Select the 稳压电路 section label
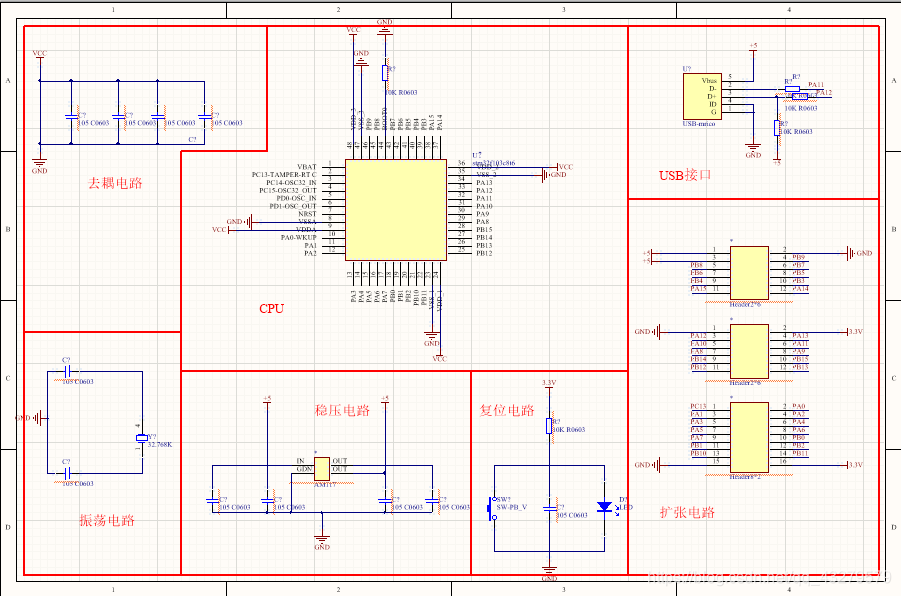Screen dimensions: 901x596 point(342,410)
